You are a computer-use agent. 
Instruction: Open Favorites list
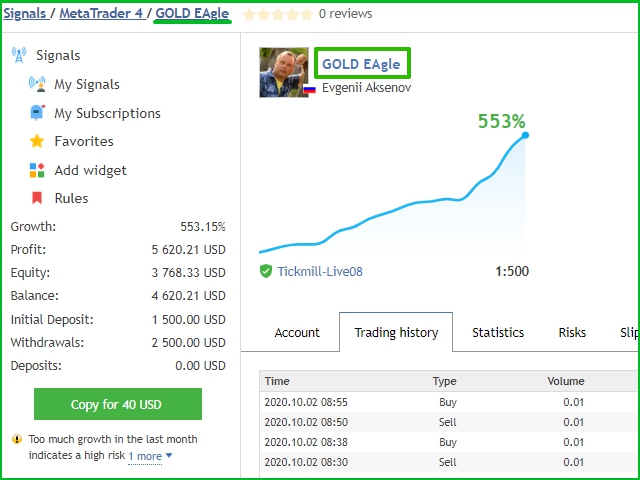click(x=84, y=141)
